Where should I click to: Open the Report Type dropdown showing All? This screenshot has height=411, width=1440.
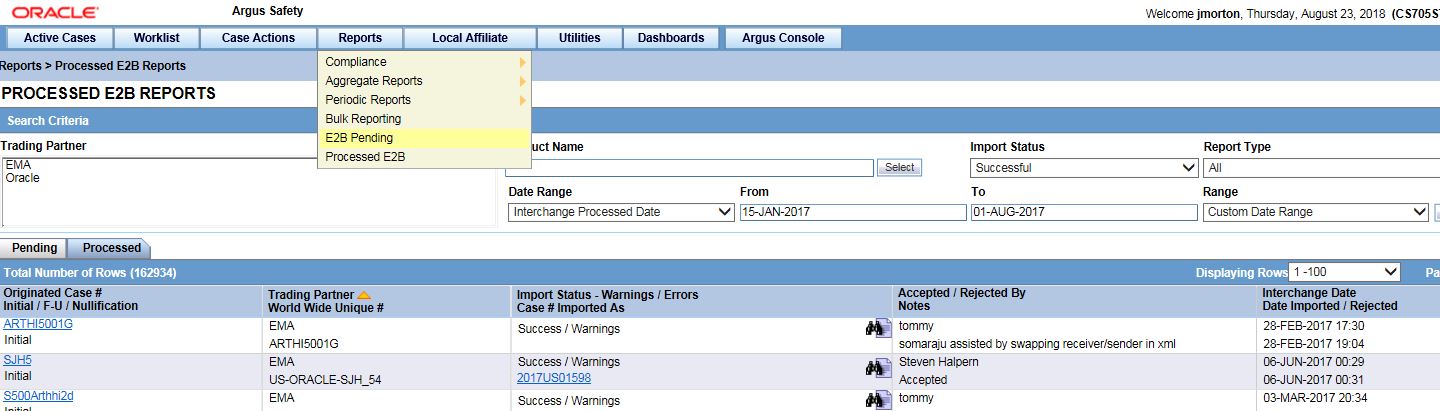[x=1321, y=168]
